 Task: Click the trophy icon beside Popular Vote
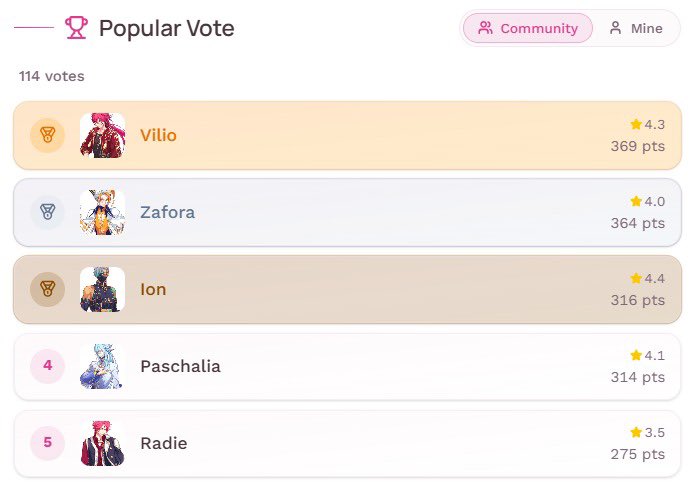click(x=76, y=28)
